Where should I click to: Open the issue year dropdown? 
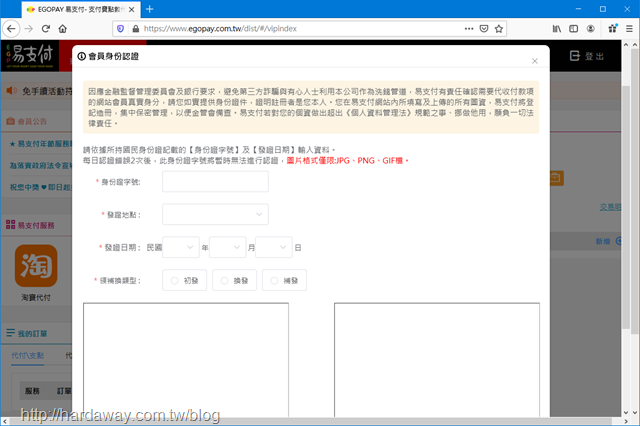[181, 247]
